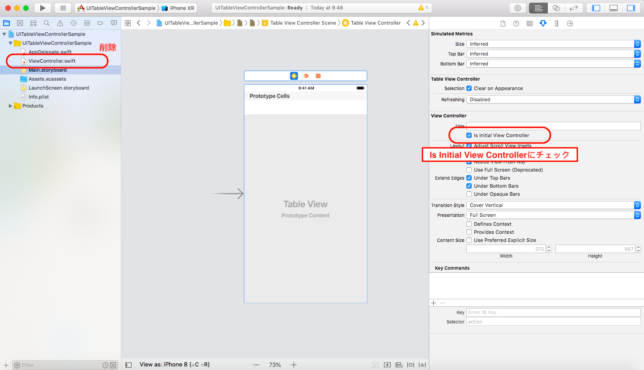Collapse the UITableViewControllerSample project root
The width and height of the screenshot is (644, 370).
coord(5,34)
